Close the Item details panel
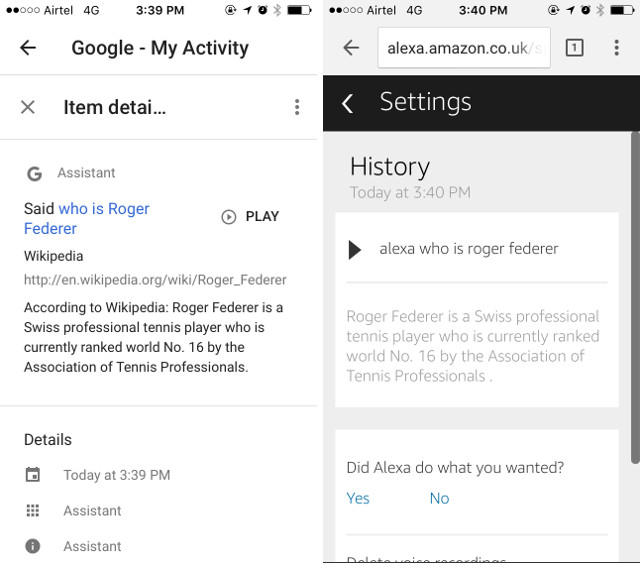The width and height of the screenshot is (640, 563). 28,107
